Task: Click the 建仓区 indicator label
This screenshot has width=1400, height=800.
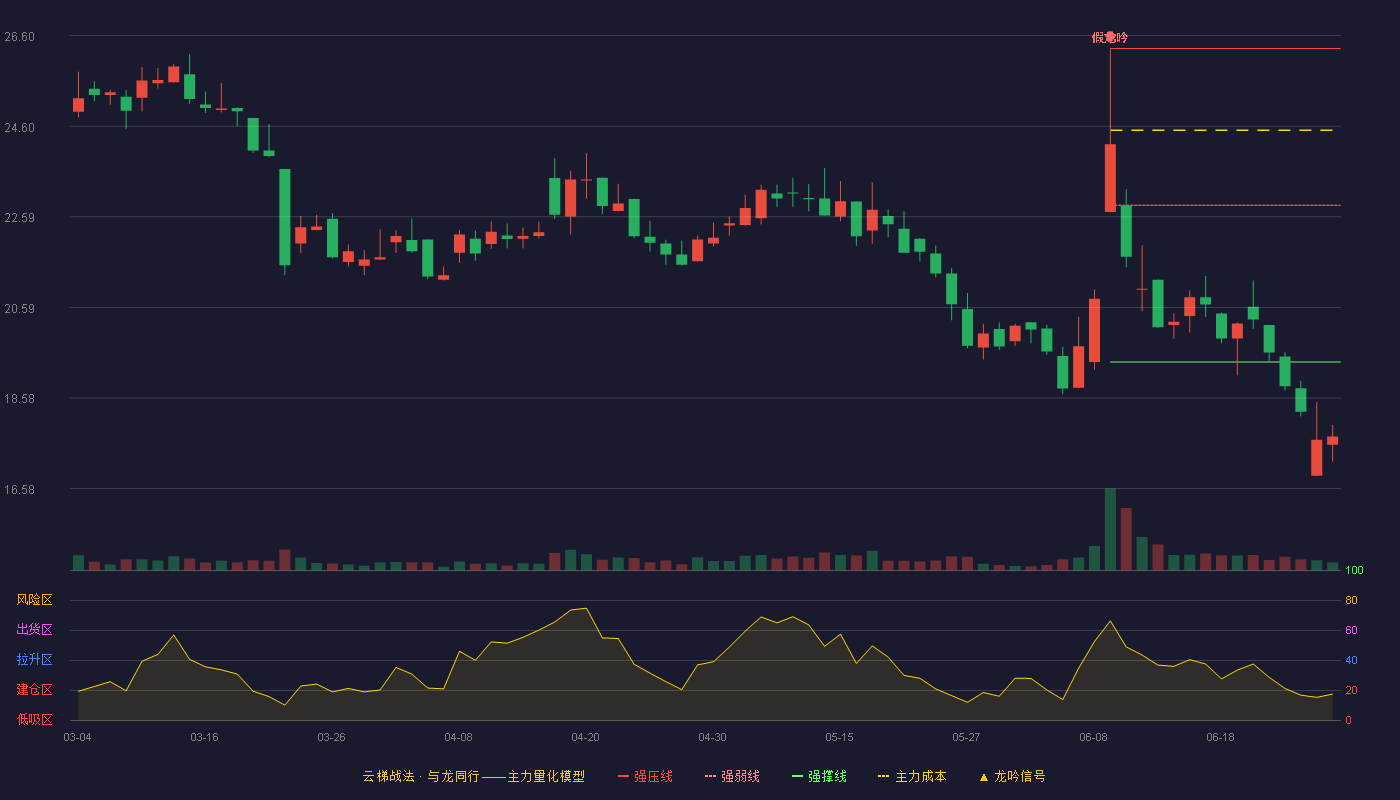Action: 34,690
